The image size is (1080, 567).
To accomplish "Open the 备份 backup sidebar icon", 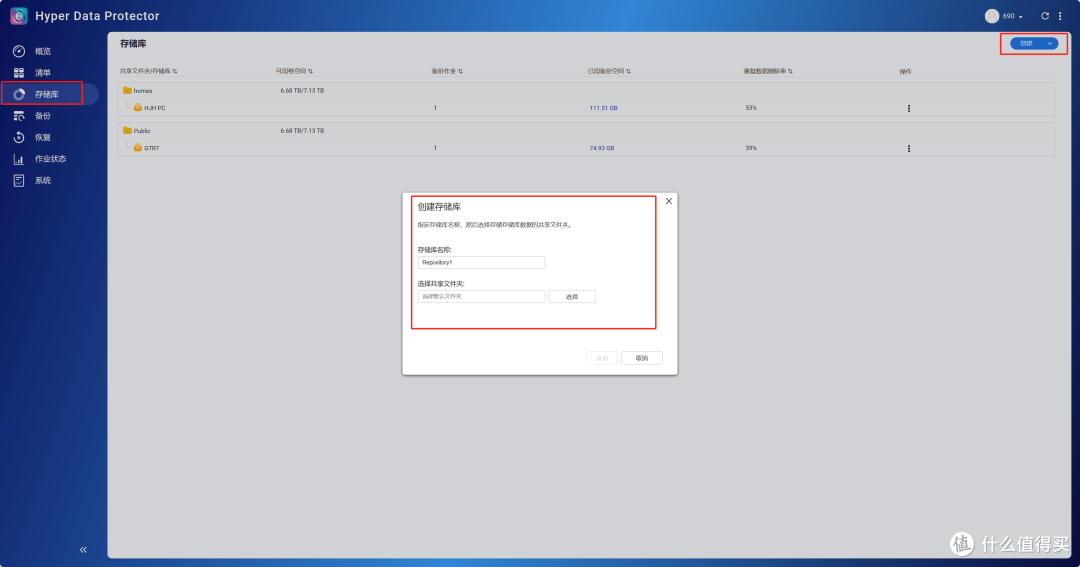I will [19, 116].
